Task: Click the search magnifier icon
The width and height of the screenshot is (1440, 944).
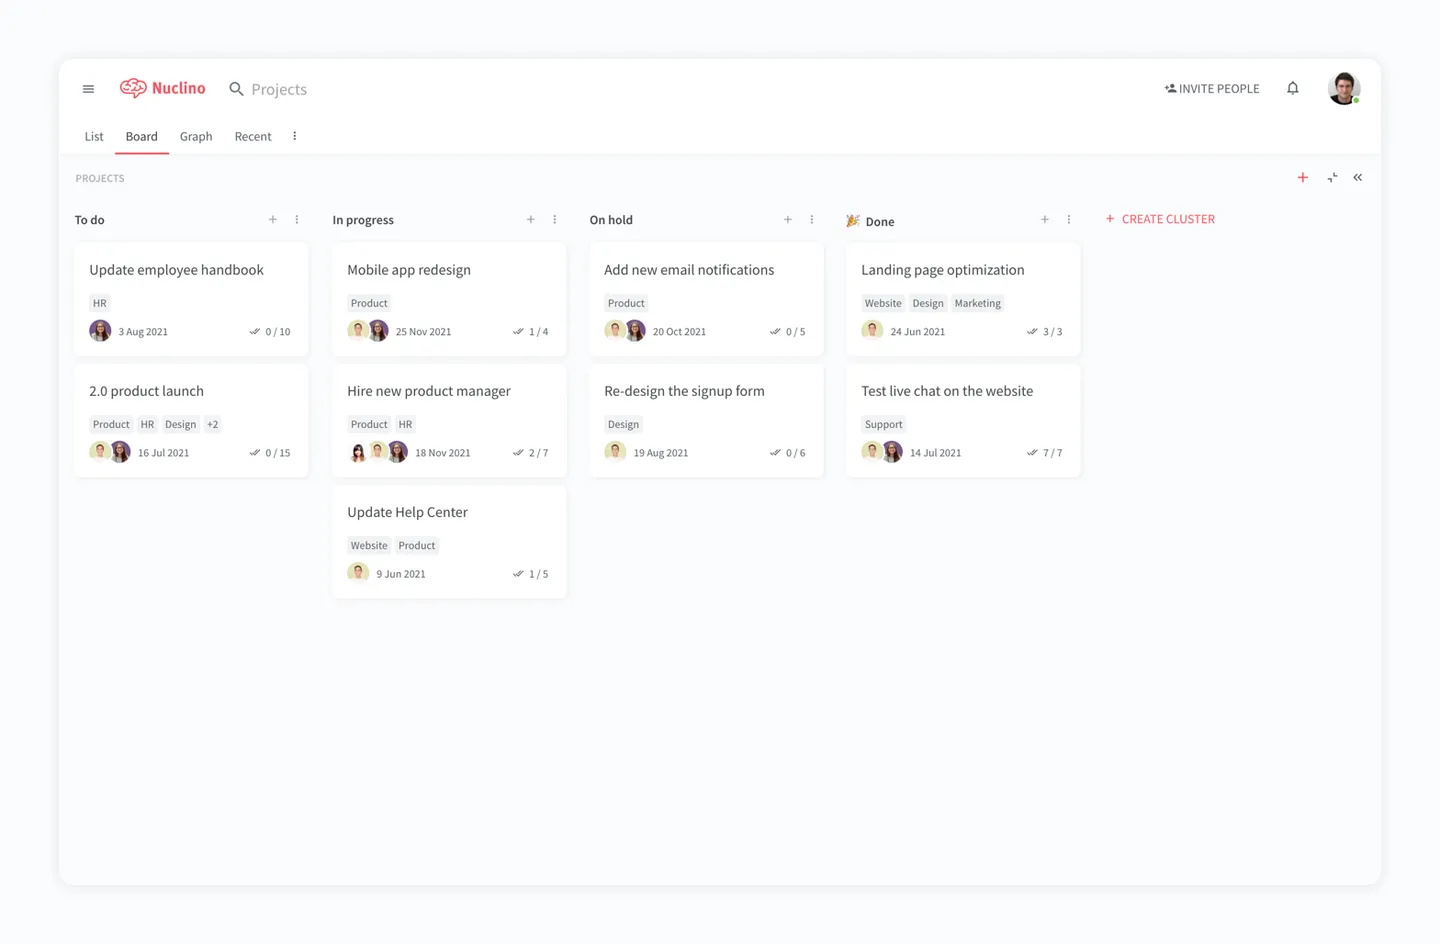Action: coord(236,89)
